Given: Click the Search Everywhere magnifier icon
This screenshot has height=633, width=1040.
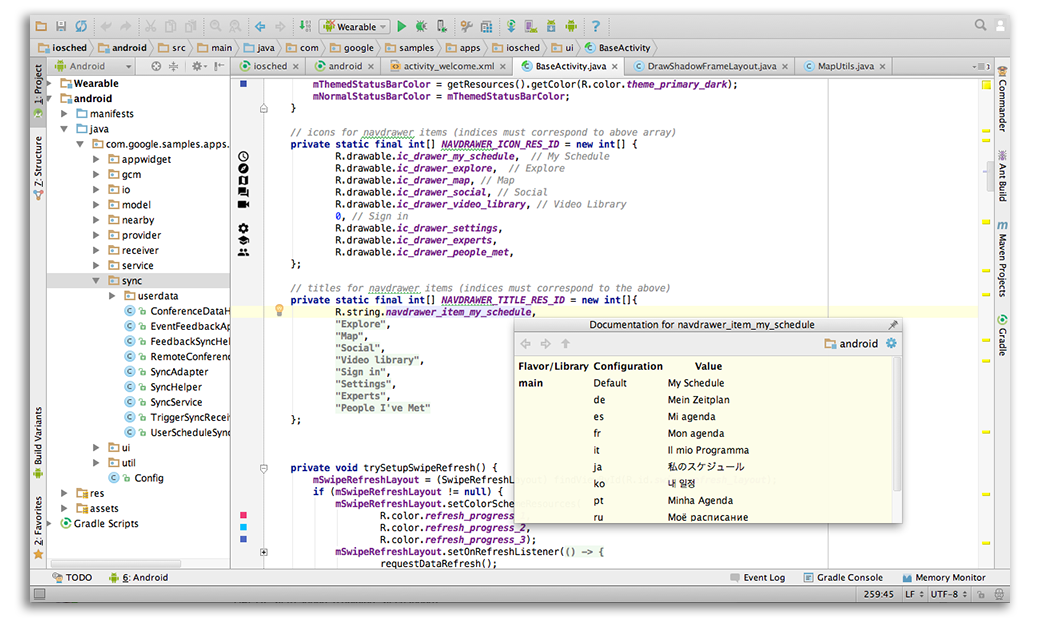Looking at the screenshot, I should pos(980,25).
